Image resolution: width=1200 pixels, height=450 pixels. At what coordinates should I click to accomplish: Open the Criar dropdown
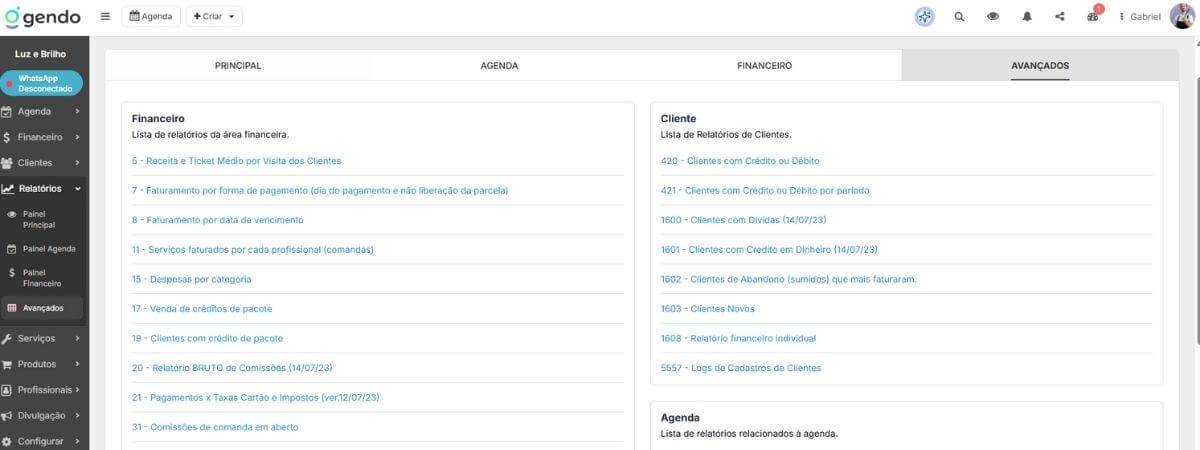214,17
